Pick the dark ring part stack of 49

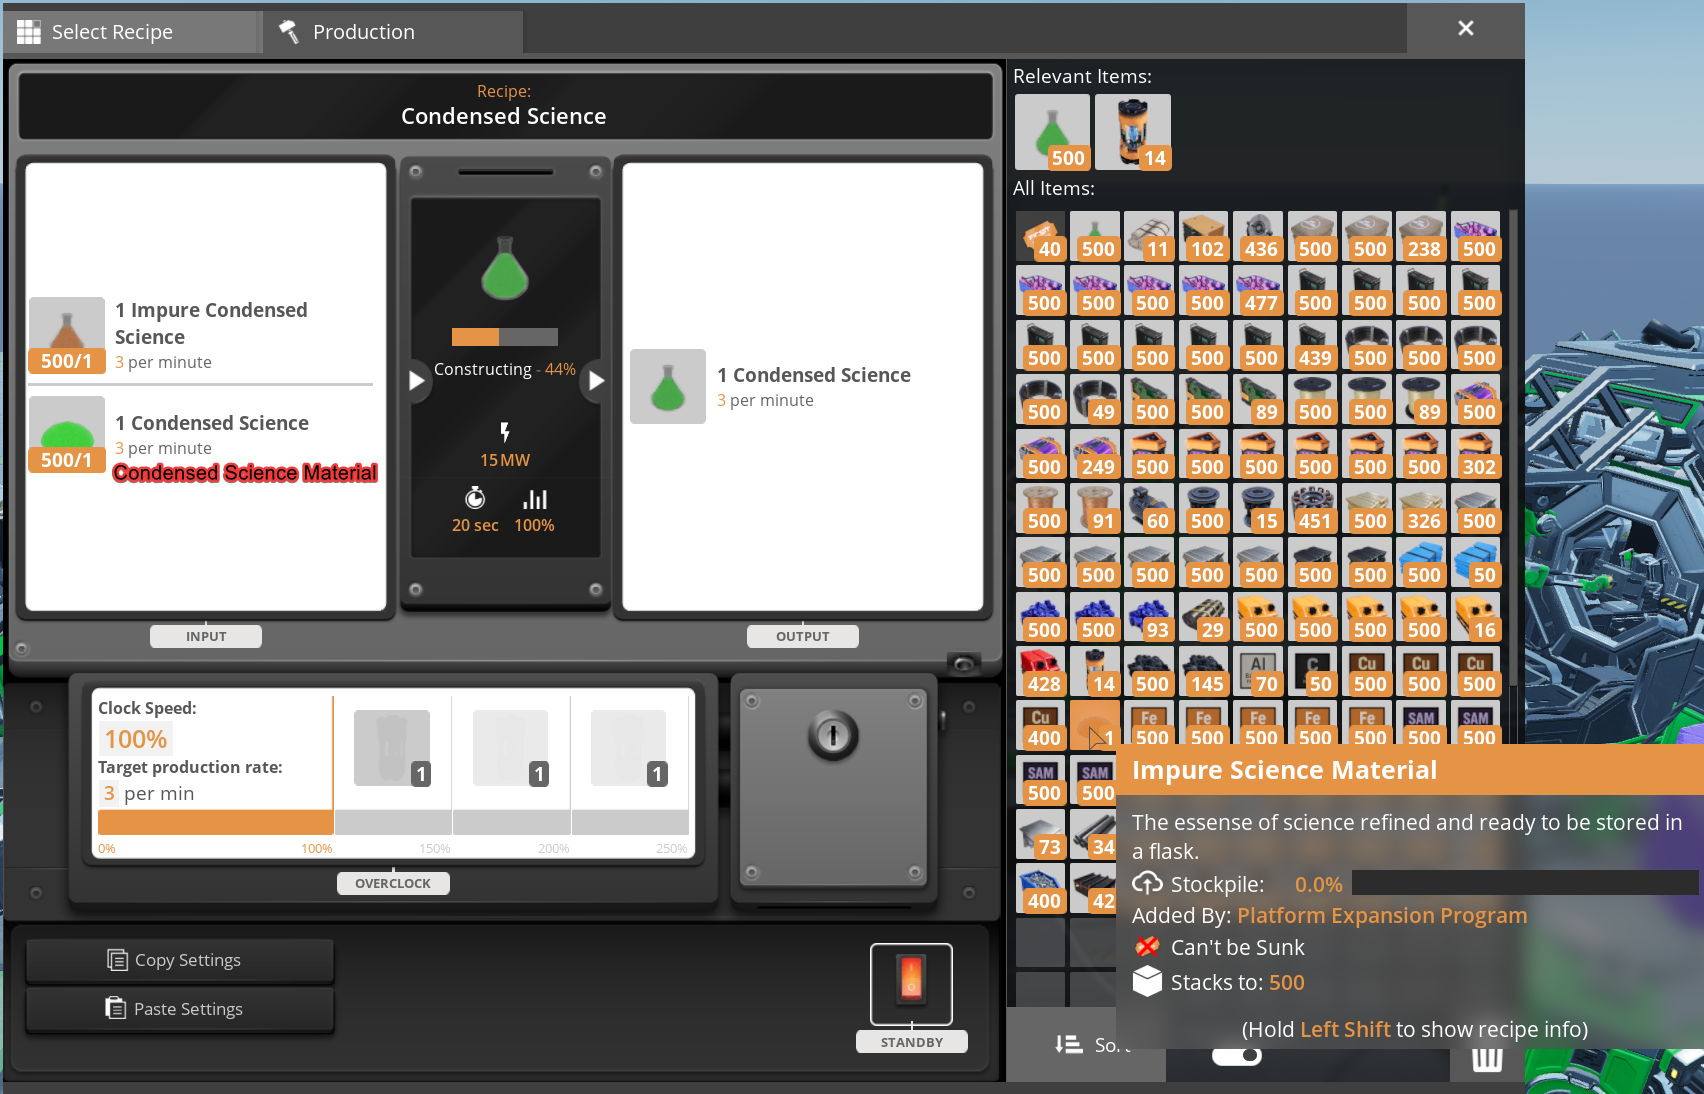pos(1095,399)
